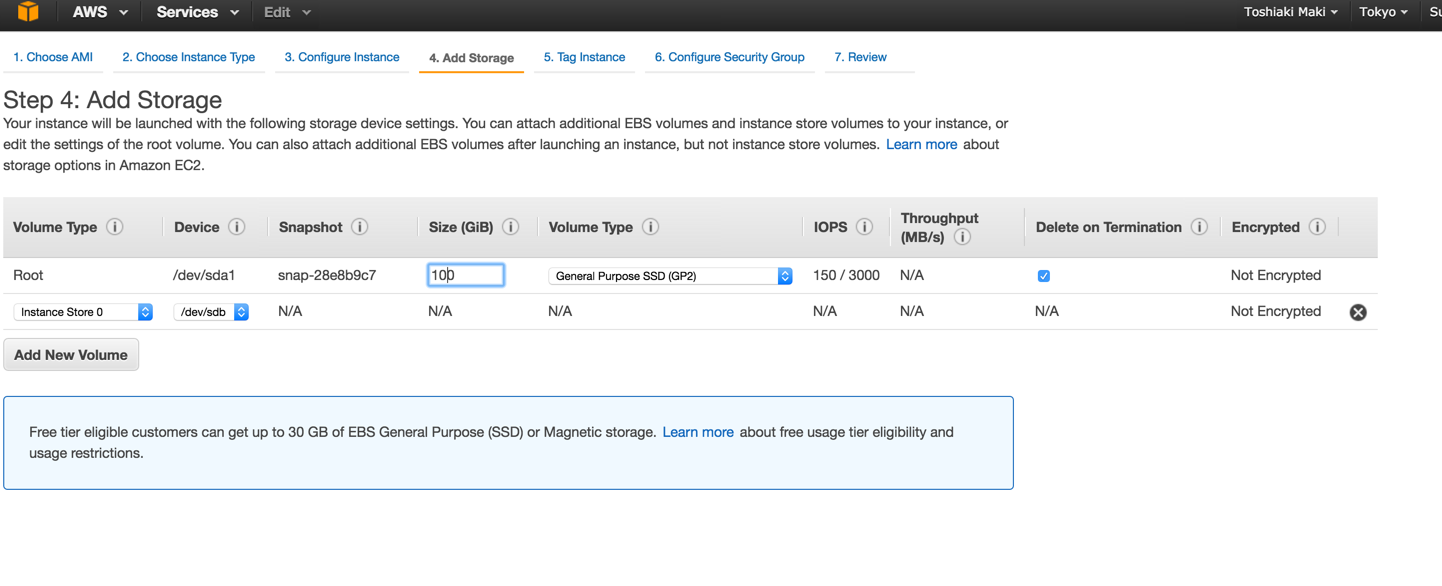Click info icon beside Delete on Termination
Screen dimensions: 1442x586
pyautogui.click(x=1199, y=227)
